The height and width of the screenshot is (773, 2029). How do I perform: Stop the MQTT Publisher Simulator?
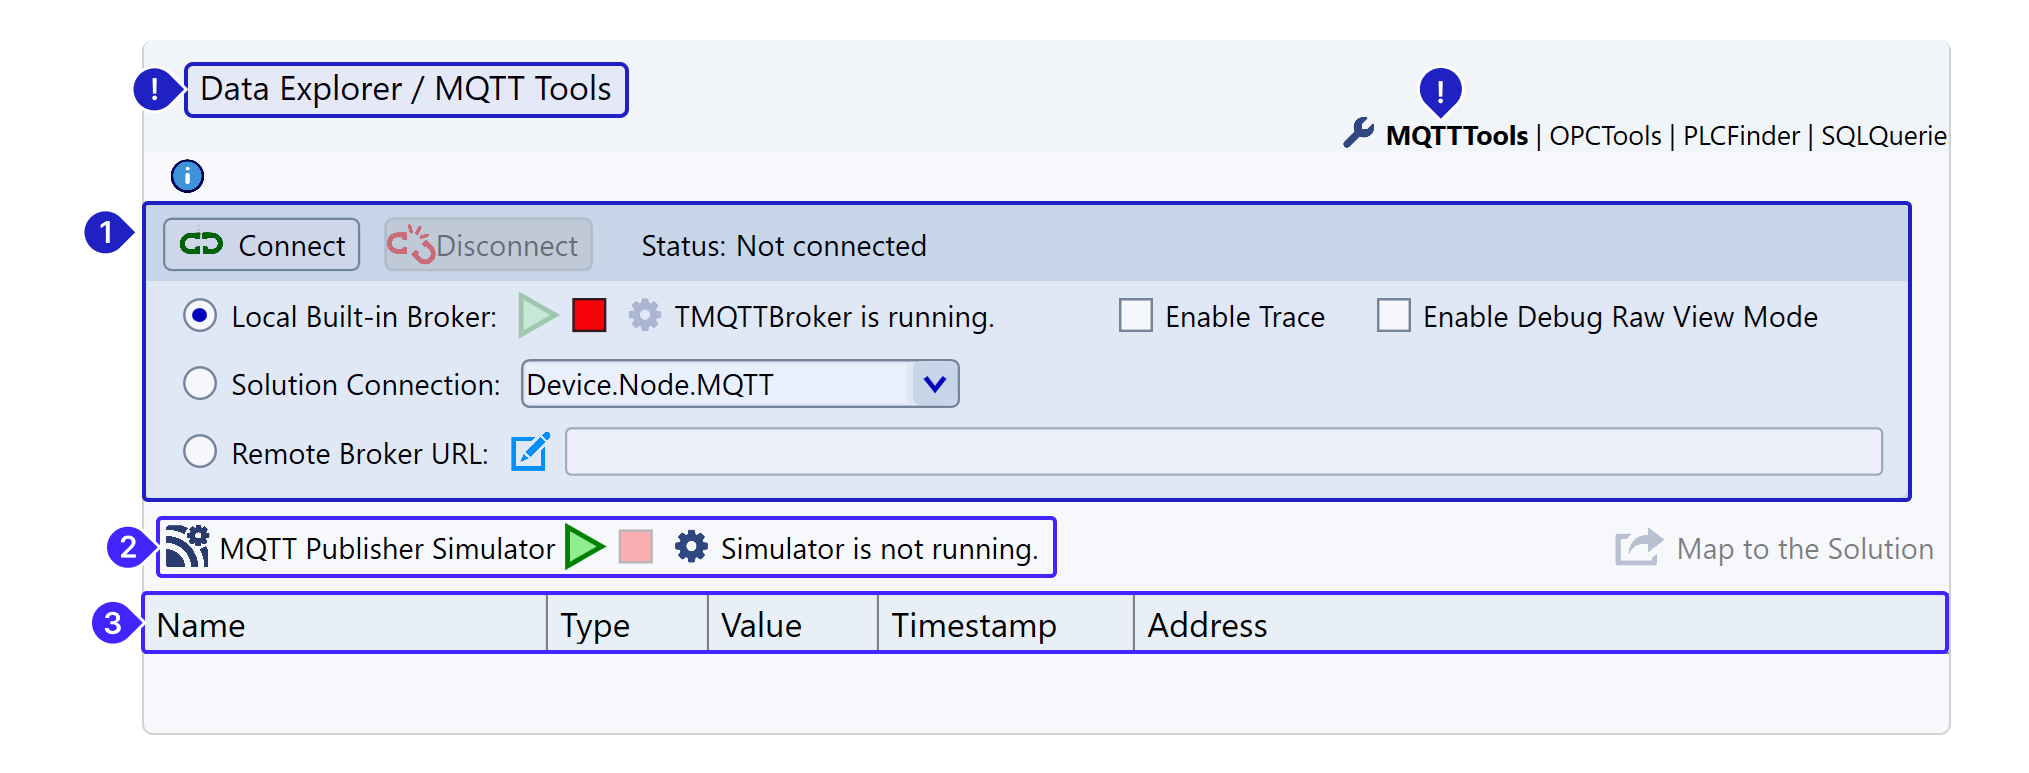(636, 548)
